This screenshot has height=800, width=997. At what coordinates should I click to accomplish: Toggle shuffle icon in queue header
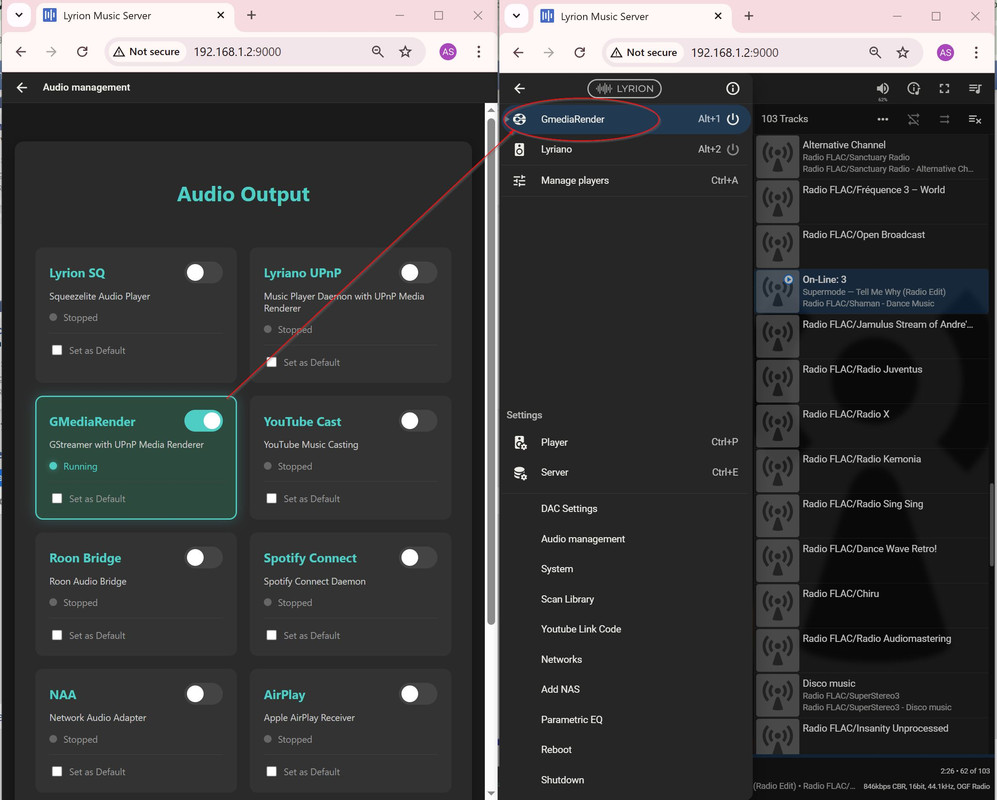tap(914, 119)
